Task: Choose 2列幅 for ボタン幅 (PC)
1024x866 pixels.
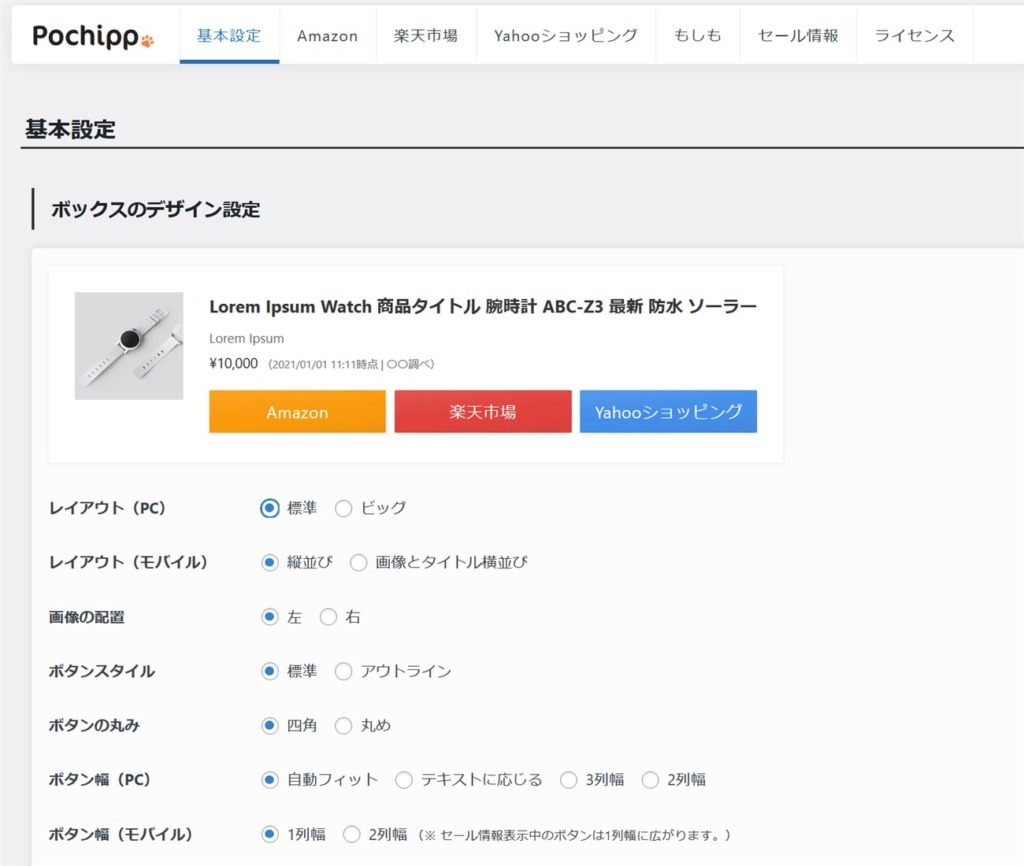Action: coord(650,779)
